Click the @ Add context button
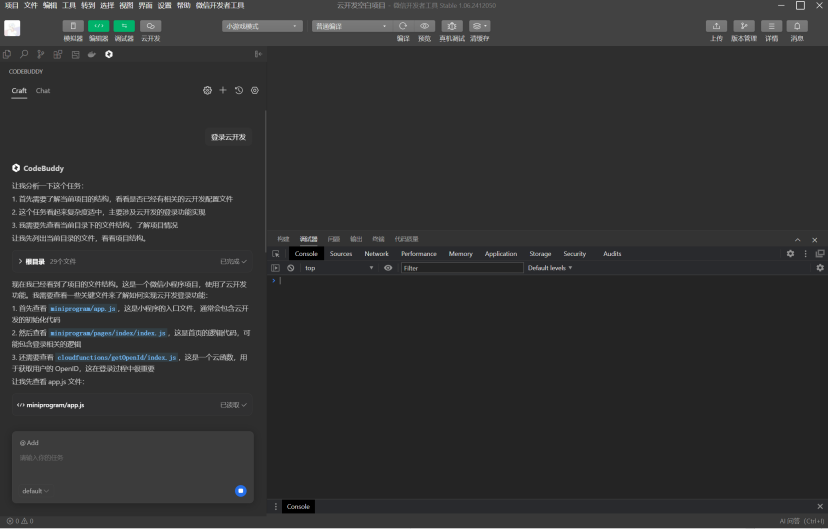The height and width of the screenshot is (529, 829). (x=29, y=443)
